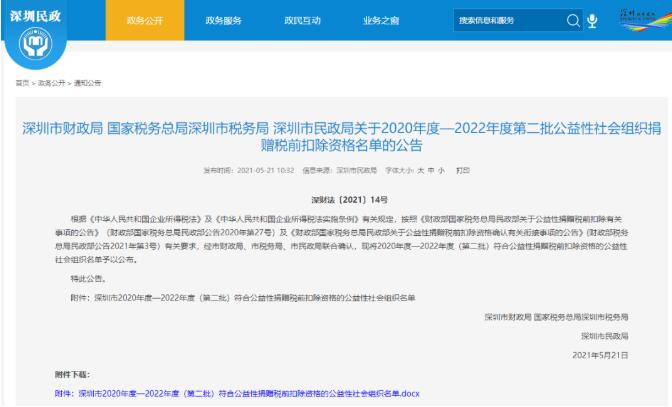Open the 政民互动 menu item

304,20
